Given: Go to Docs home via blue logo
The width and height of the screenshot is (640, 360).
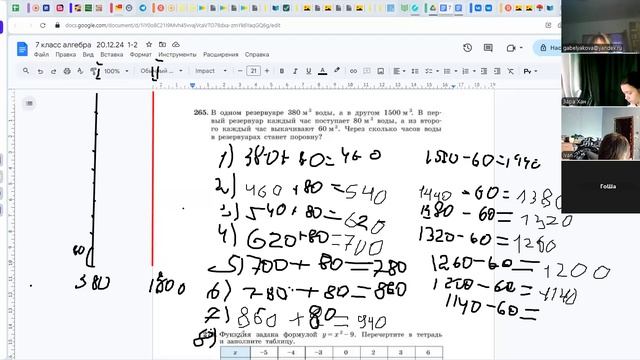Looking at the screenshot, I should point(22,49).
